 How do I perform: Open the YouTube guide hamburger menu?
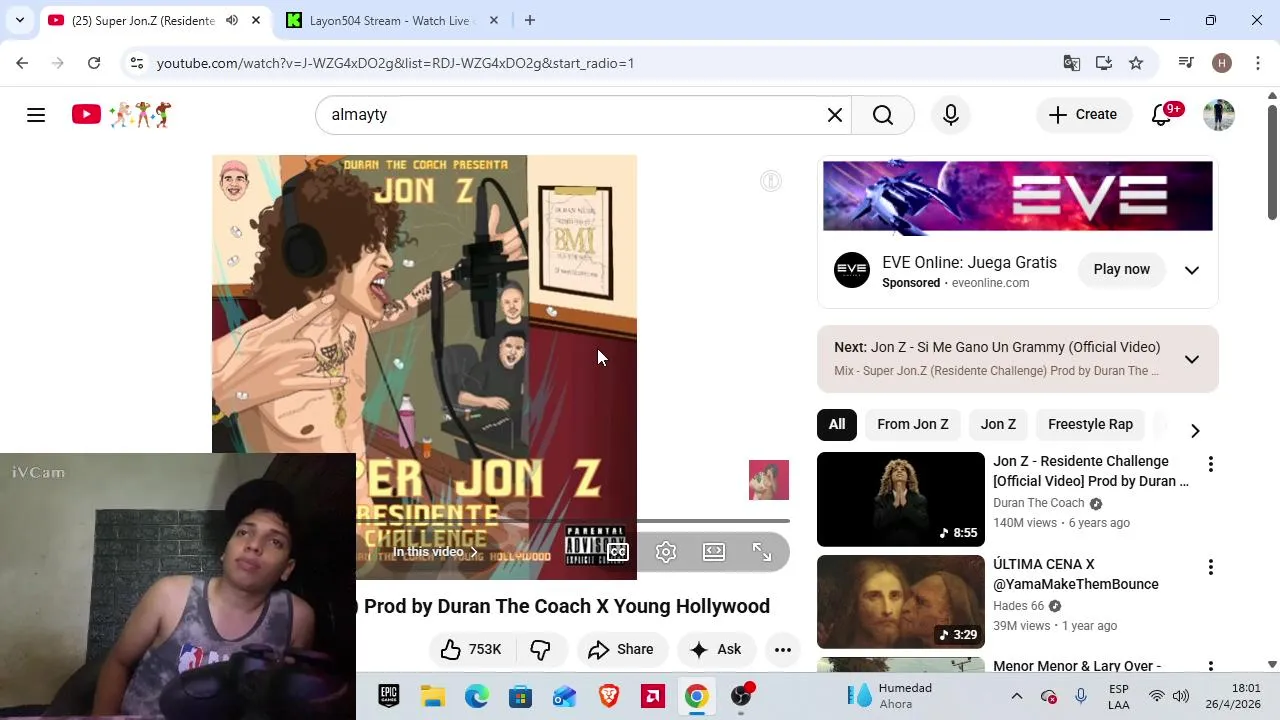pos(36,115)
